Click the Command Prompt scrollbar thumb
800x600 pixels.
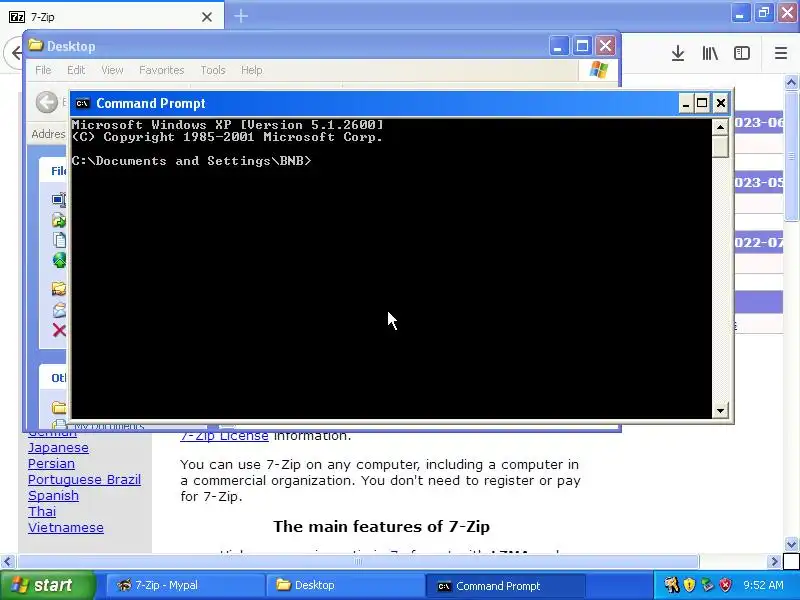pos(720,146)
